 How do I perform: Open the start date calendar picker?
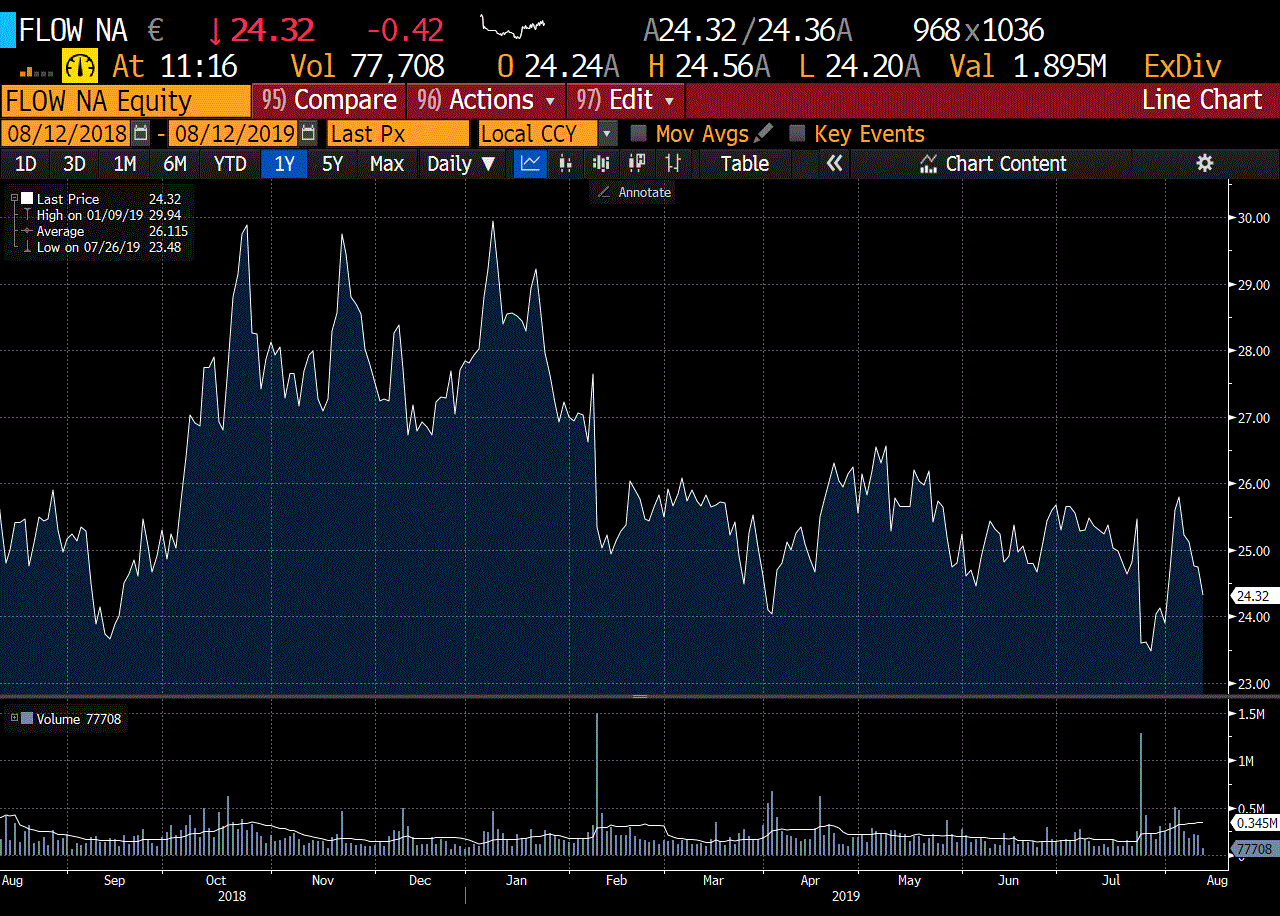[x=141, y=133]
